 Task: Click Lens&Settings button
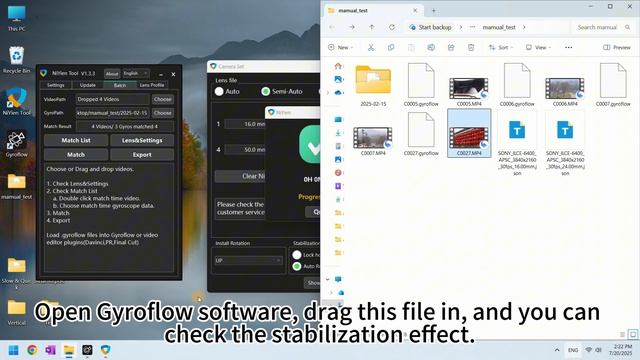pyautogui.click(x=142, y=140)
